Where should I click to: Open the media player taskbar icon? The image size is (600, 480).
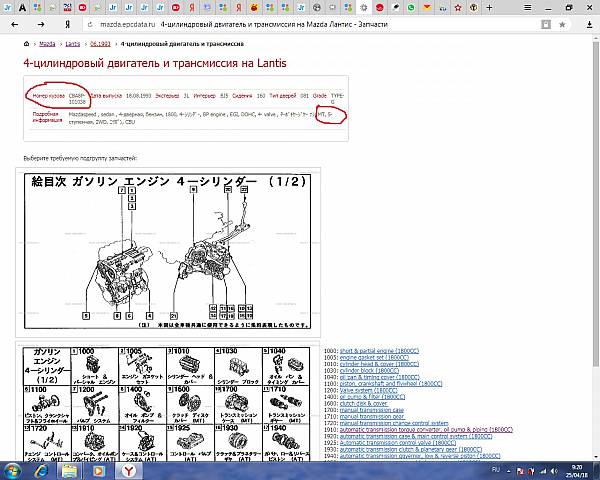[98, 470]
